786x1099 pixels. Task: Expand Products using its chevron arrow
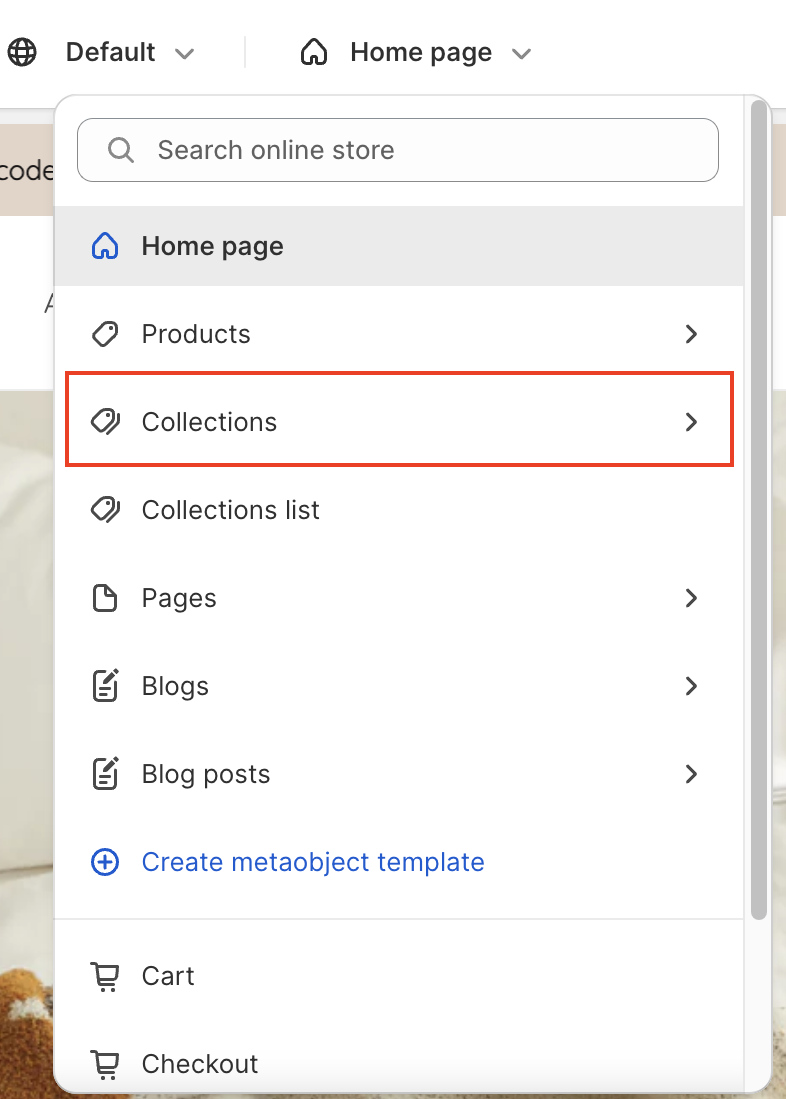691,334
